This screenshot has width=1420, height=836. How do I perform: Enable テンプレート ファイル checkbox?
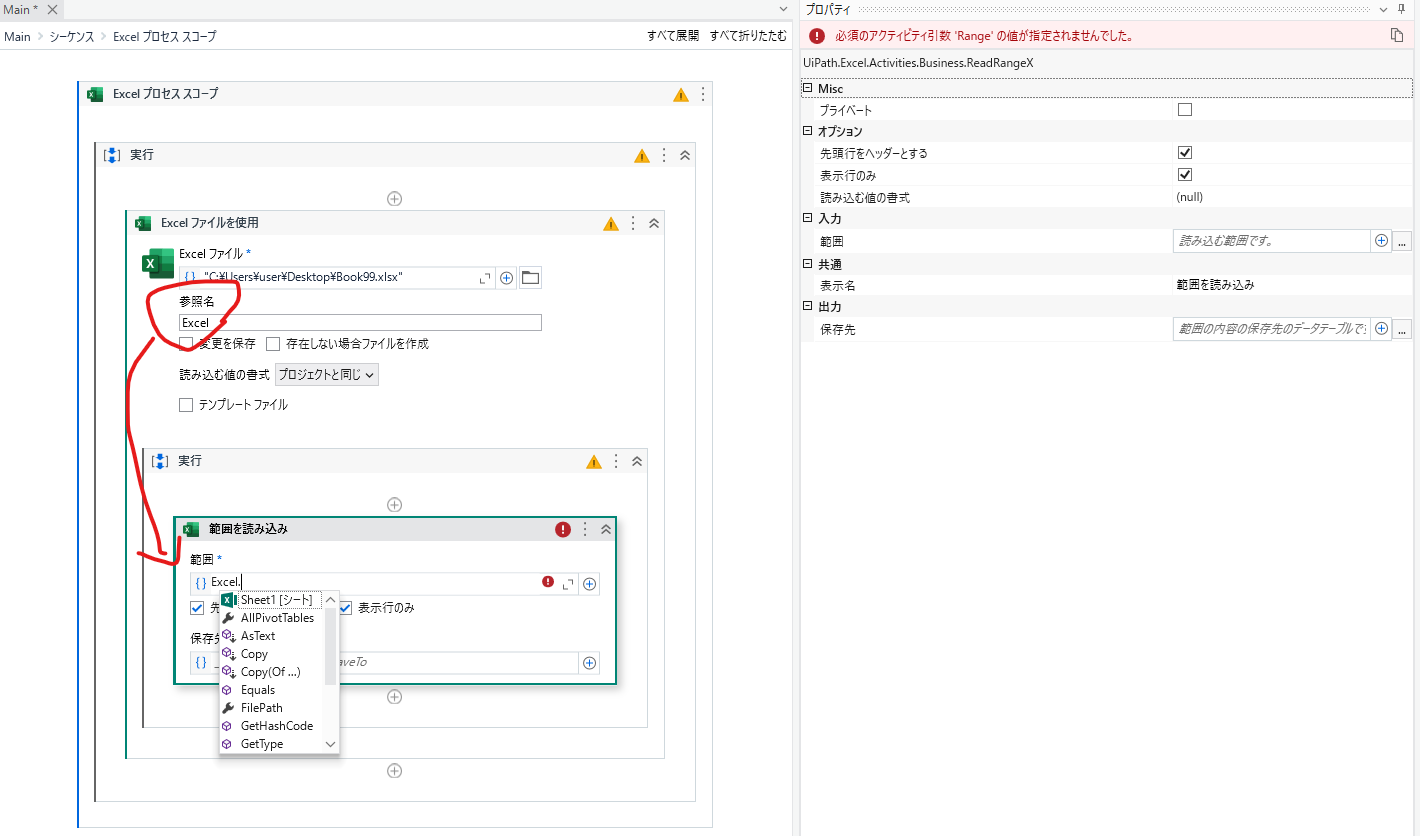pyautogui.click(x=186, y=405)
